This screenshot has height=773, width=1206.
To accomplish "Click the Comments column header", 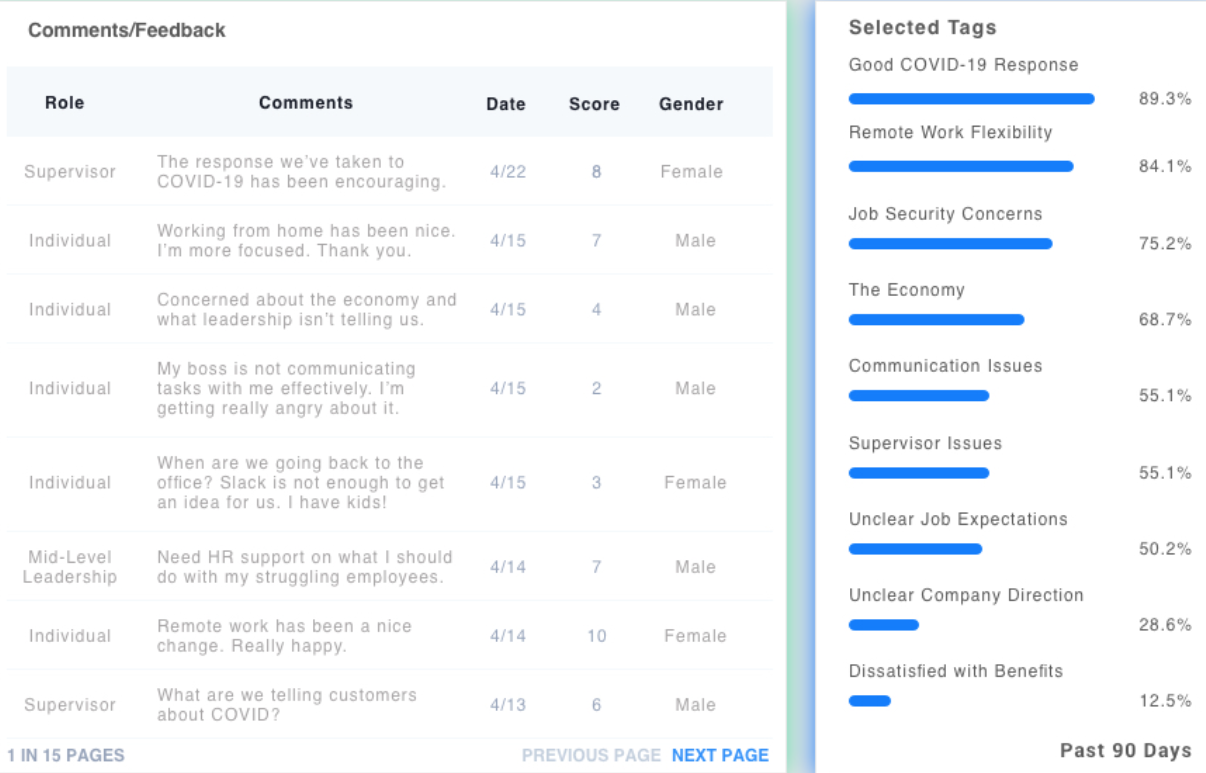I will tap(306, 103).
